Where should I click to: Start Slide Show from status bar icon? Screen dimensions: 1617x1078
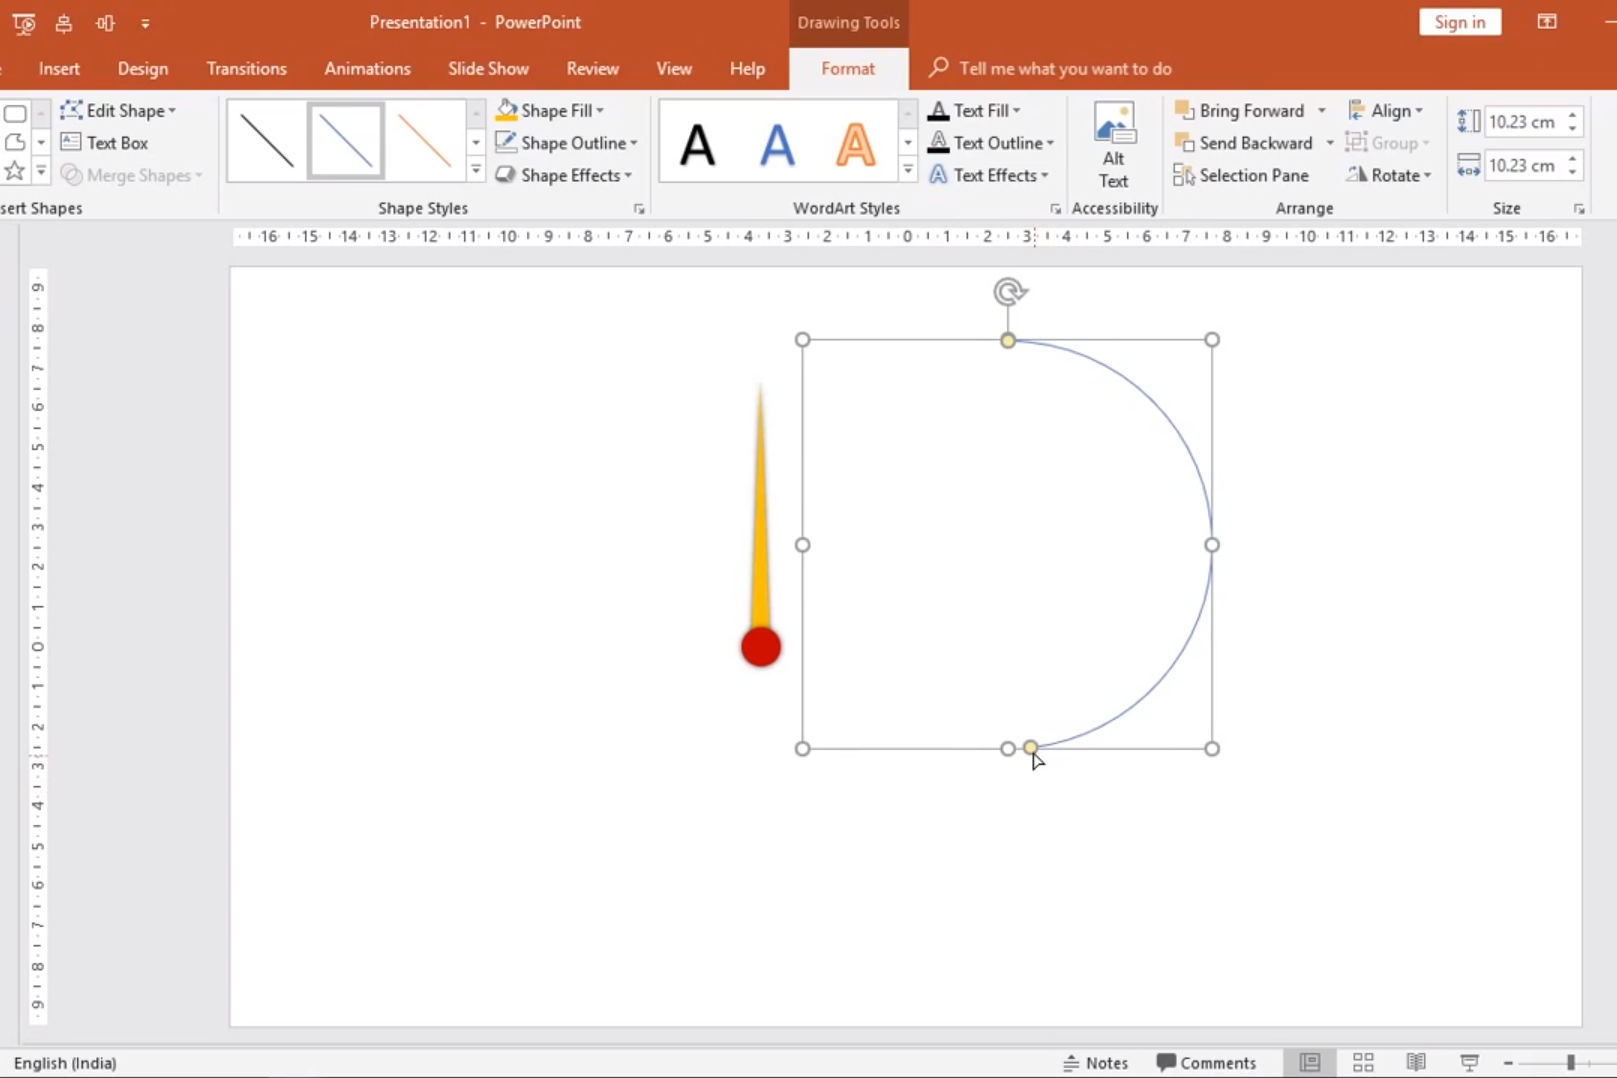(x=1468, y=1062)
